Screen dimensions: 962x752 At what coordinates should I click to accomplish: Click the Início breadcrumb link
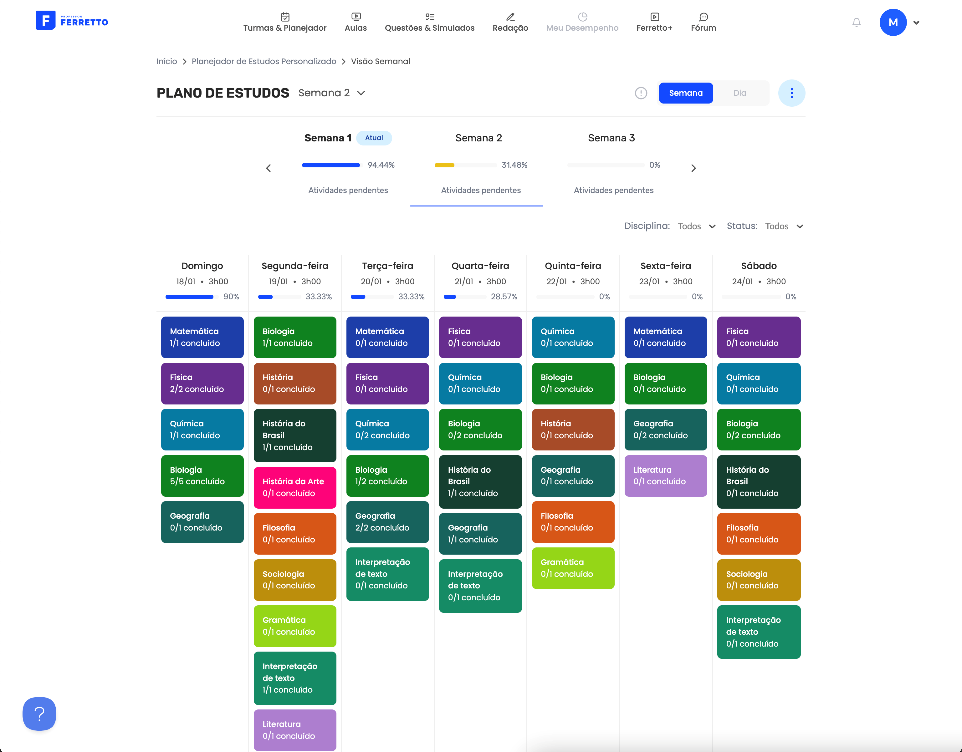tap(166, 61)
